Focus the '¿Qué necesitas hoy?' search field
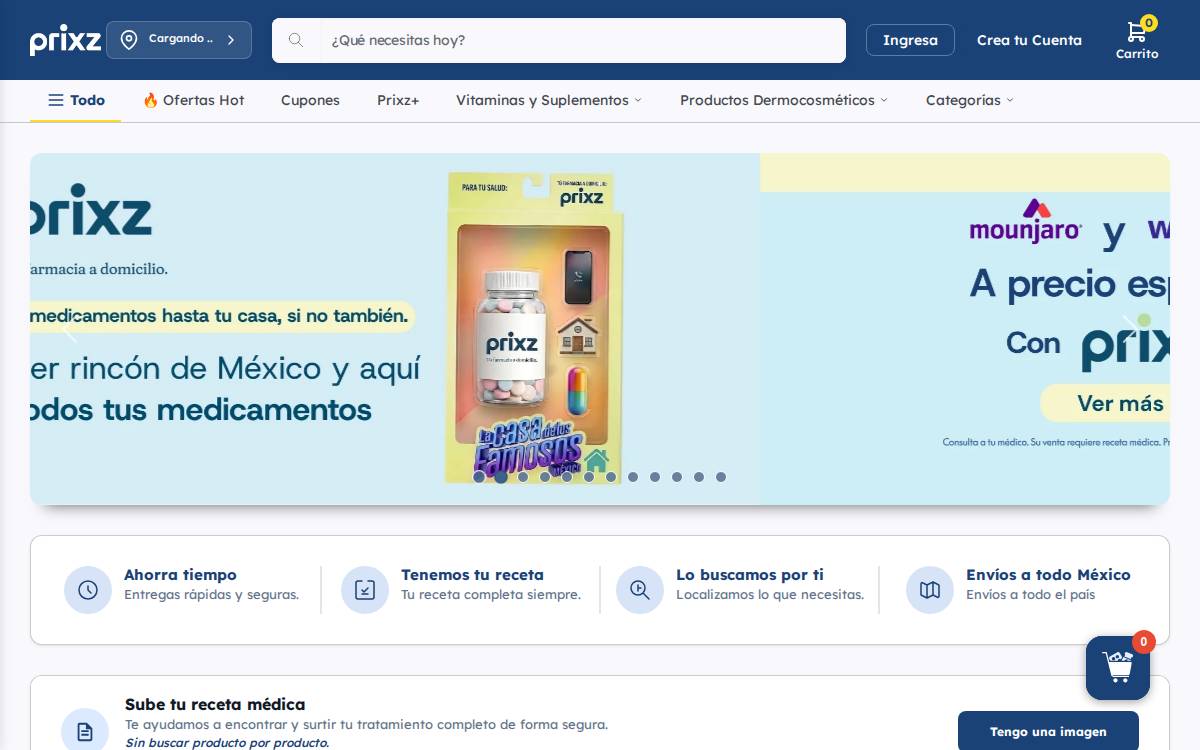The width and height of the screenshot is (1200, 750). (582, 40)
